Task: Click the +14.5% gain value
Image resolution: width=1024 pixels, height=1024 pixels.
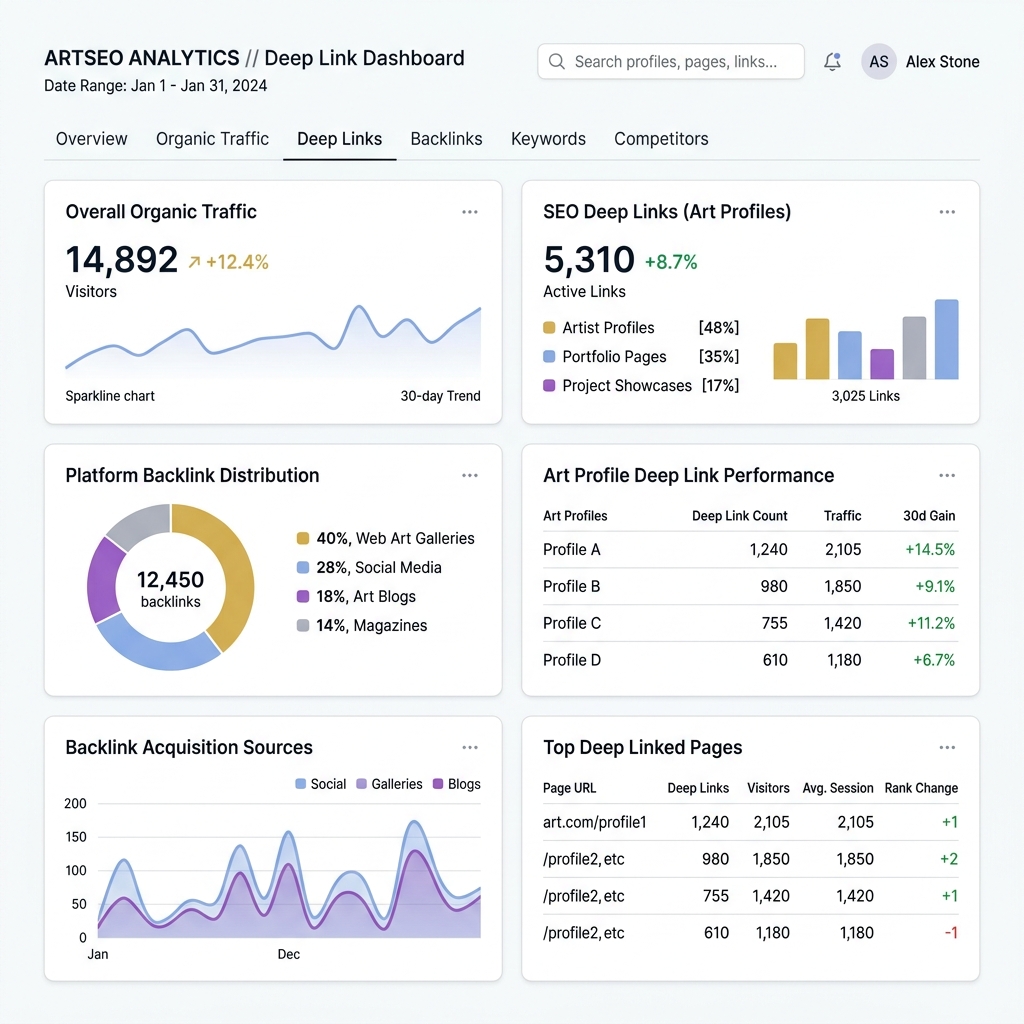Action: coord(930,549)
